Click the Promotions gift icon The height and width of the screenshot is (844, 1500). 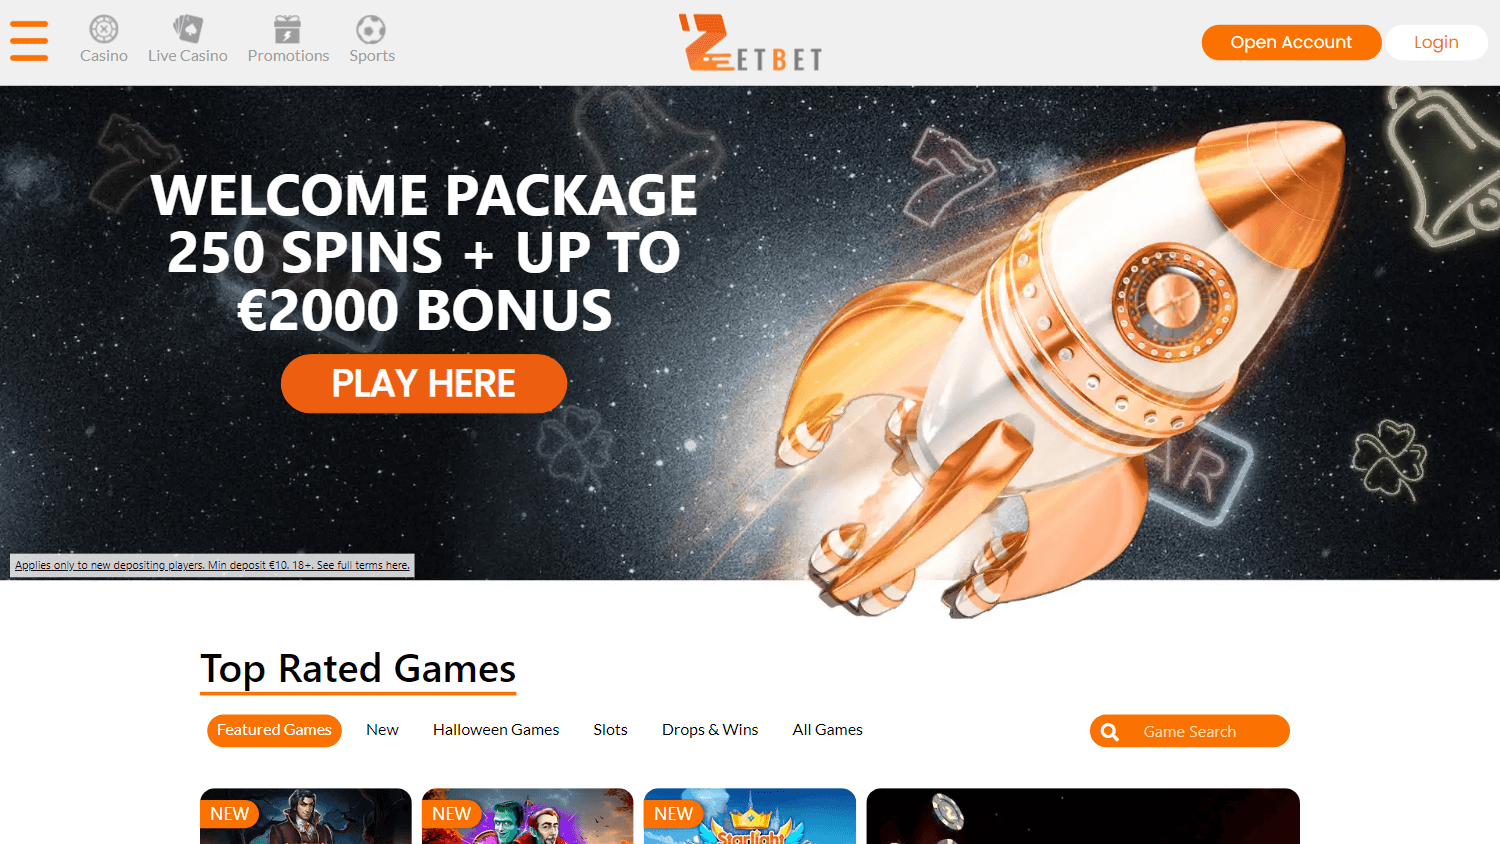288,29
